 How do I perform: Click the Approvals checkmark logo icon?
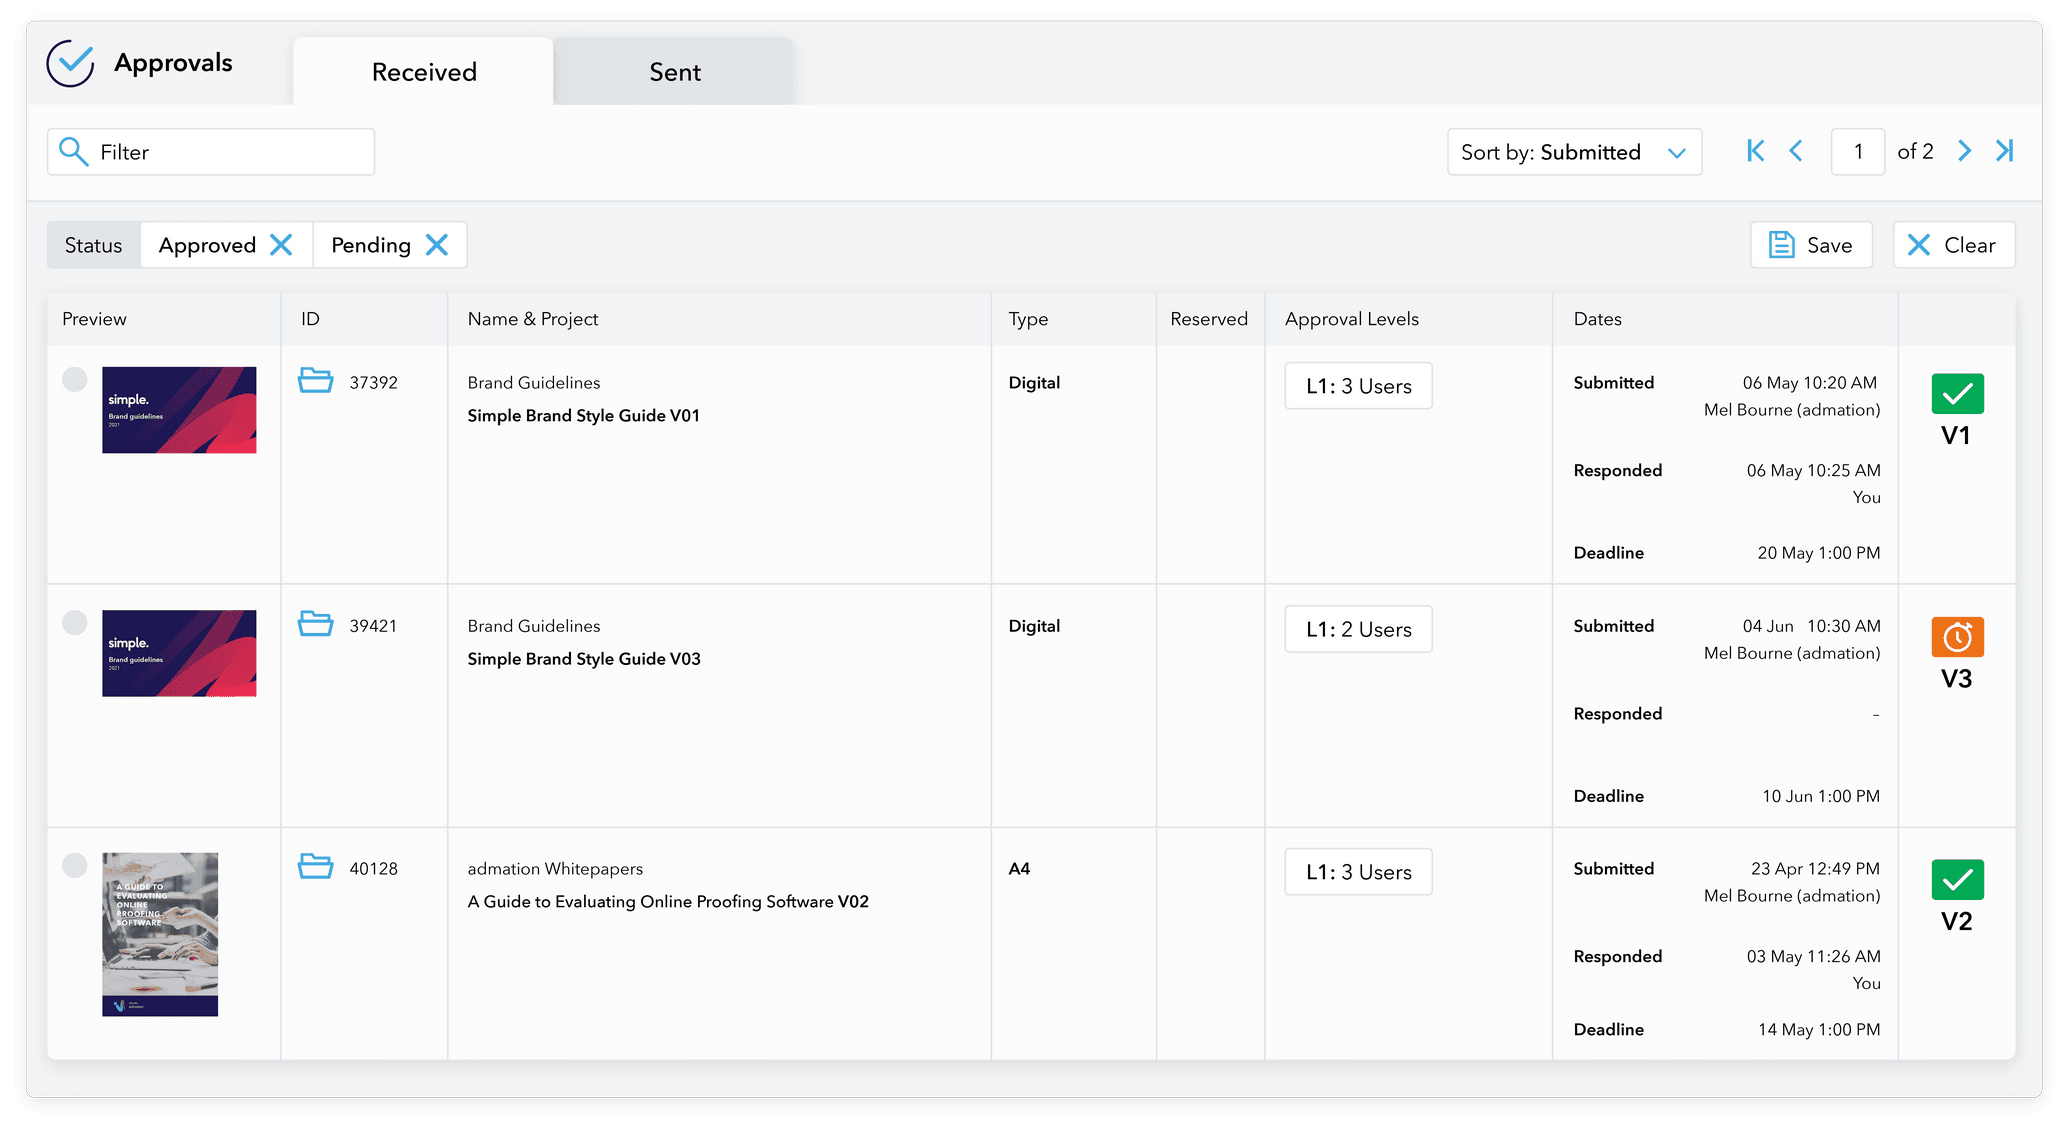pyautogui.click(x=70, y=62)
